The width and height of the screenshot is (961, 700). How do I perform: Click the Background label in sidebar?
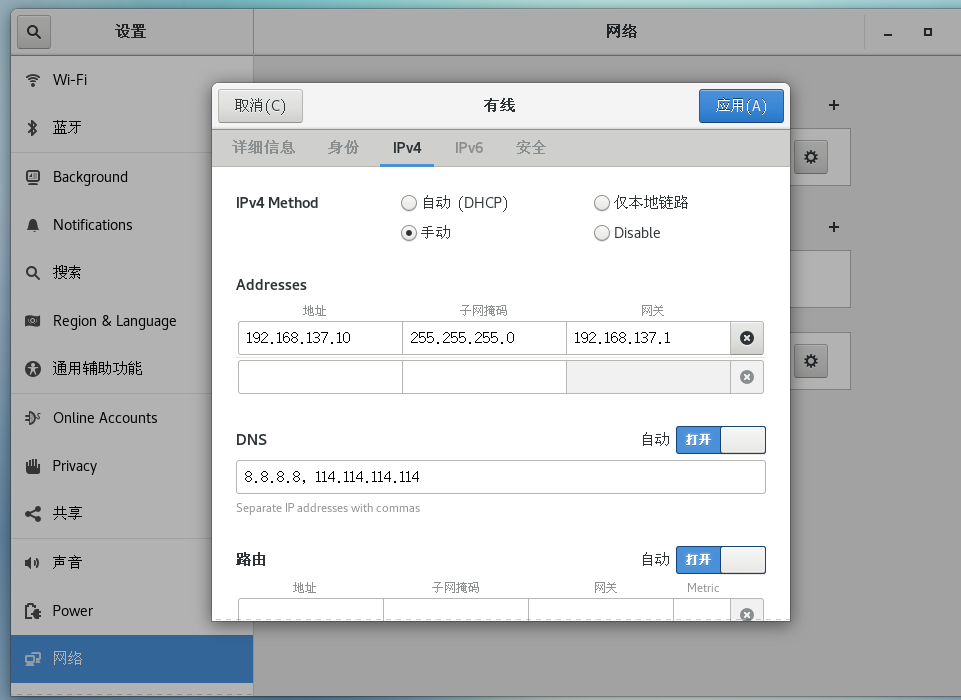point(91,177)
